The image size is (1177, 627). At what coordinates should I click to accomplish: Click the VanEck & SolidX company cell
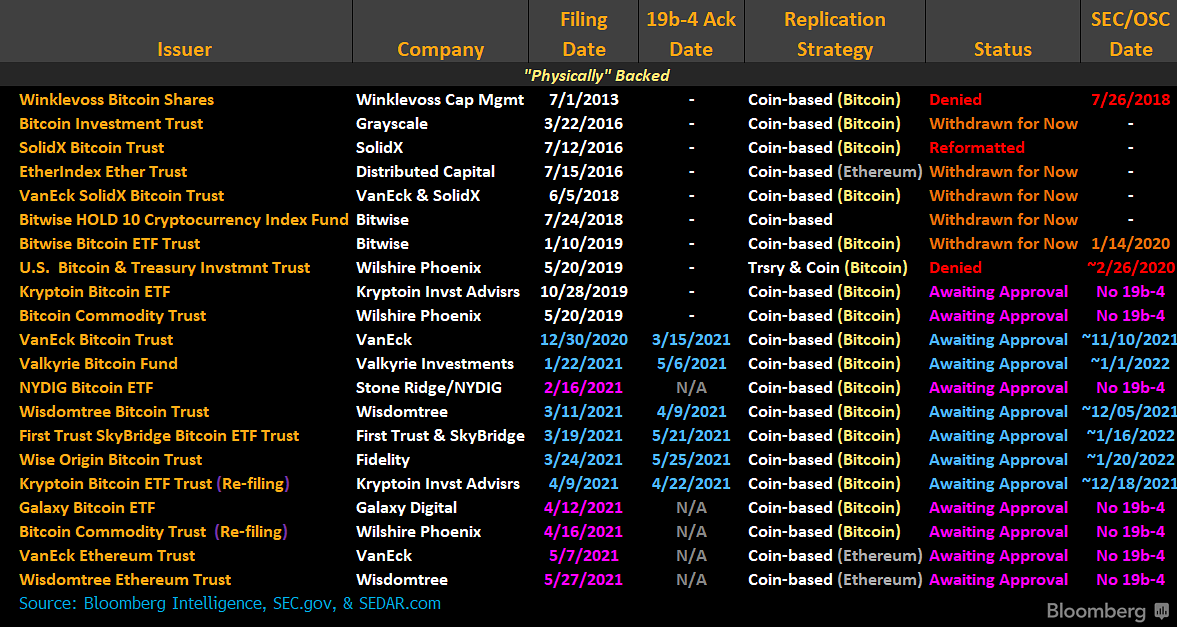tap(418, 195)
